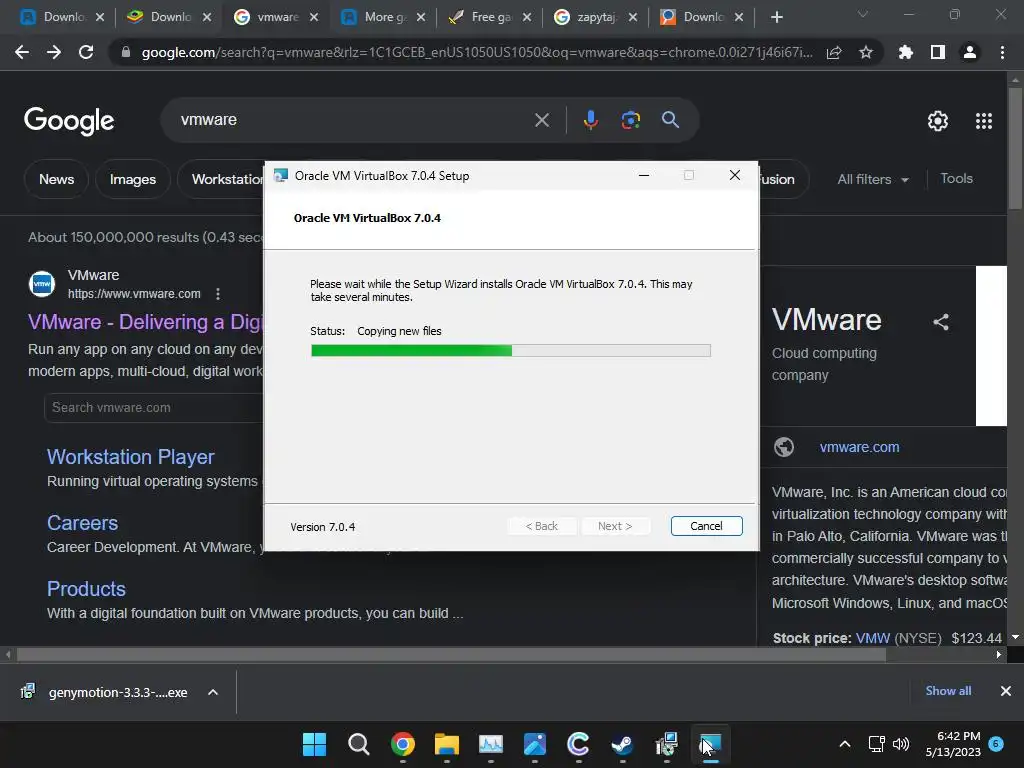This screenshot has width=1024, height=768.
Task: Bookmark this page with star icon
Action: pos(866,52)
